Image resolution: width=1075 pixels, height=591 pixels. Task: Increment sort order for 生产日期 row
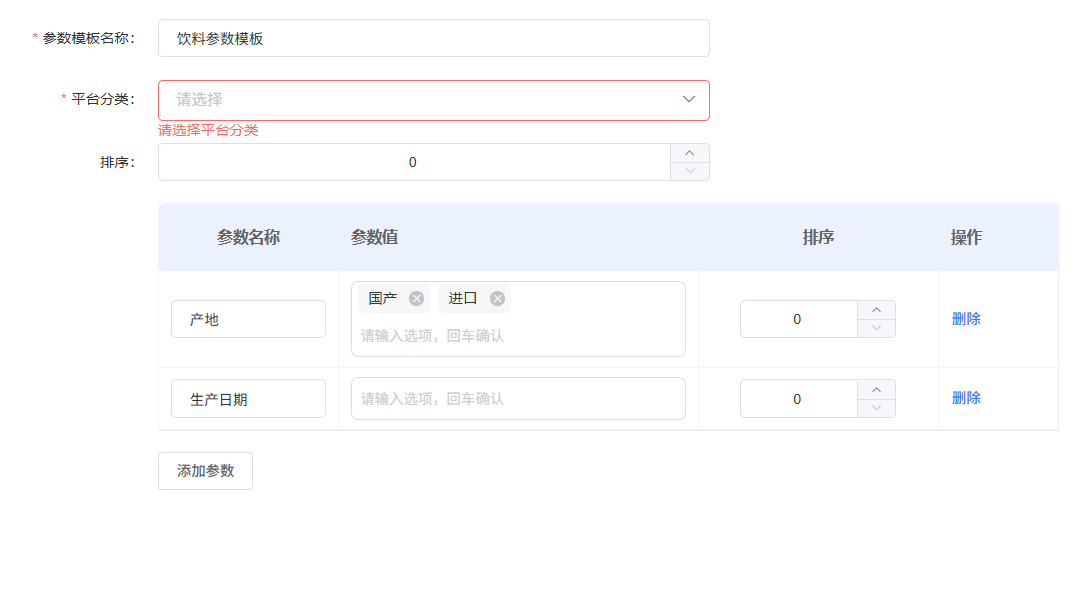[876, 389]
